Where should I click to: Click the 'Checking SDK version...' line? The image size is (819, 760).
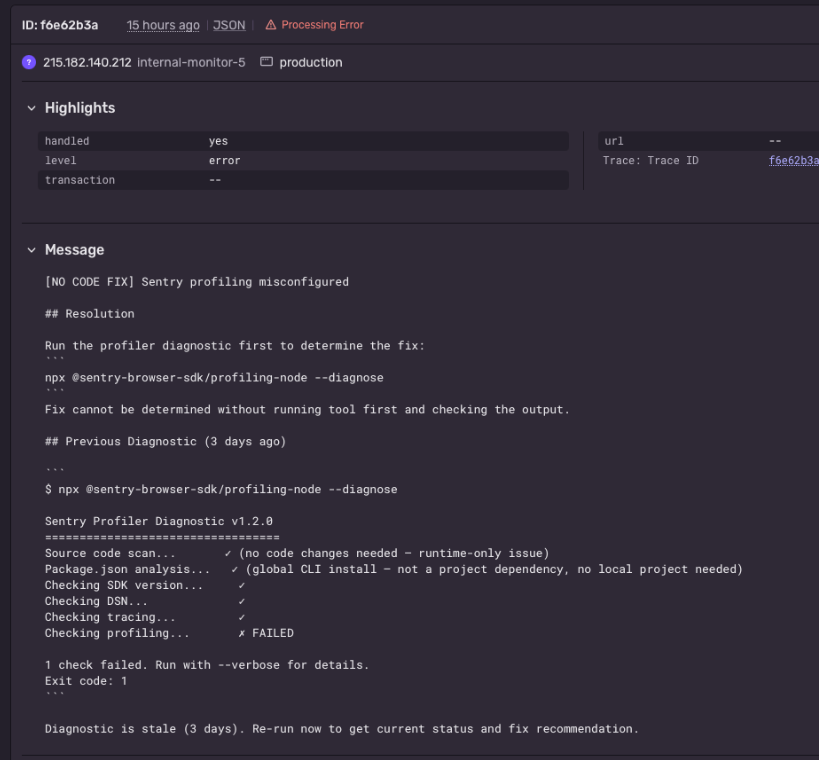[145, 586]
